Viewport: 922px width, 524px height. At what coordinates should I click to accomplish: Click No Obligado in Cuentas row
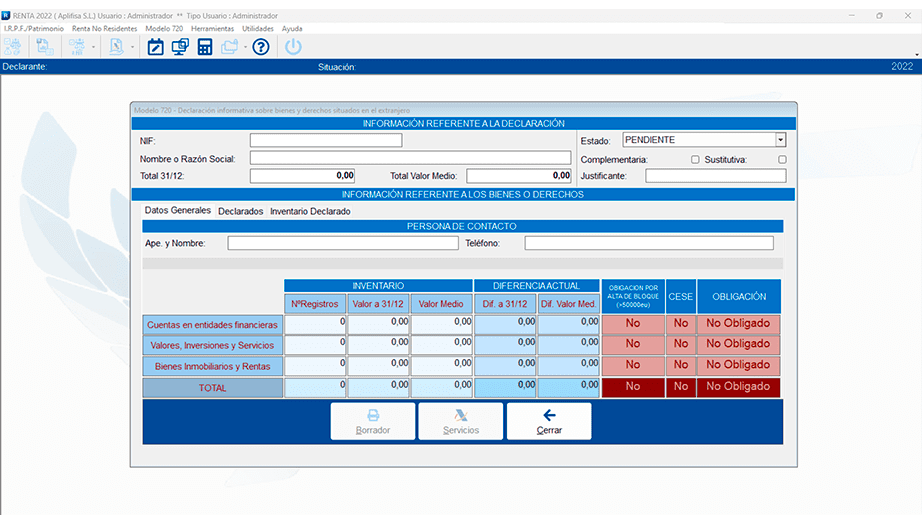[x=738, y=324]
